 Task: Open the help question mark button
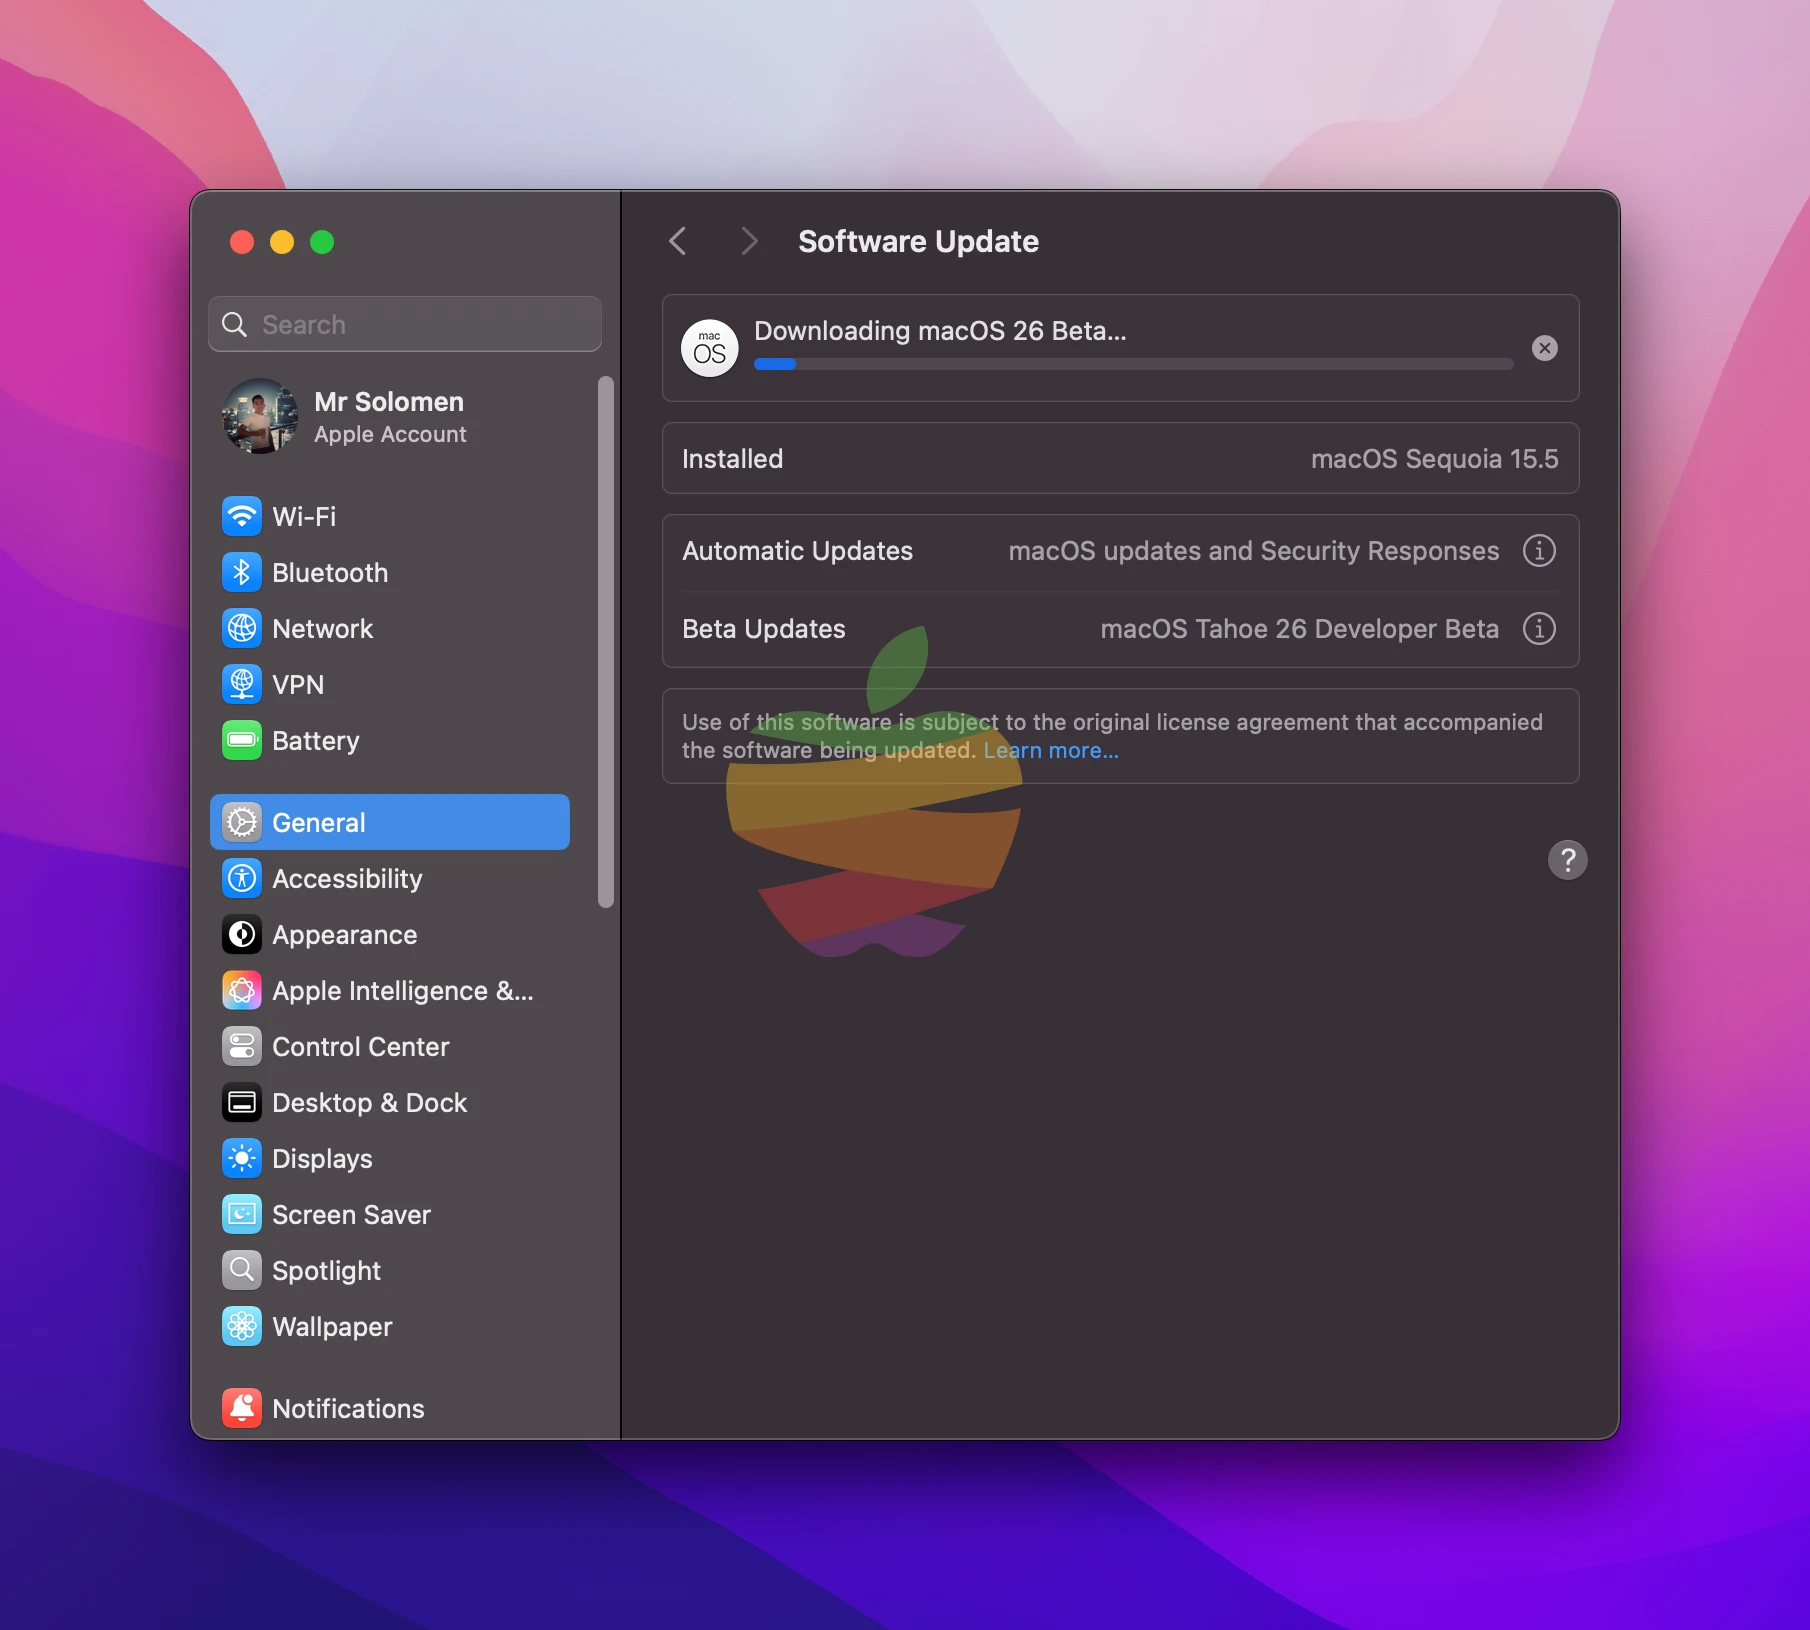click(1567, 860)
